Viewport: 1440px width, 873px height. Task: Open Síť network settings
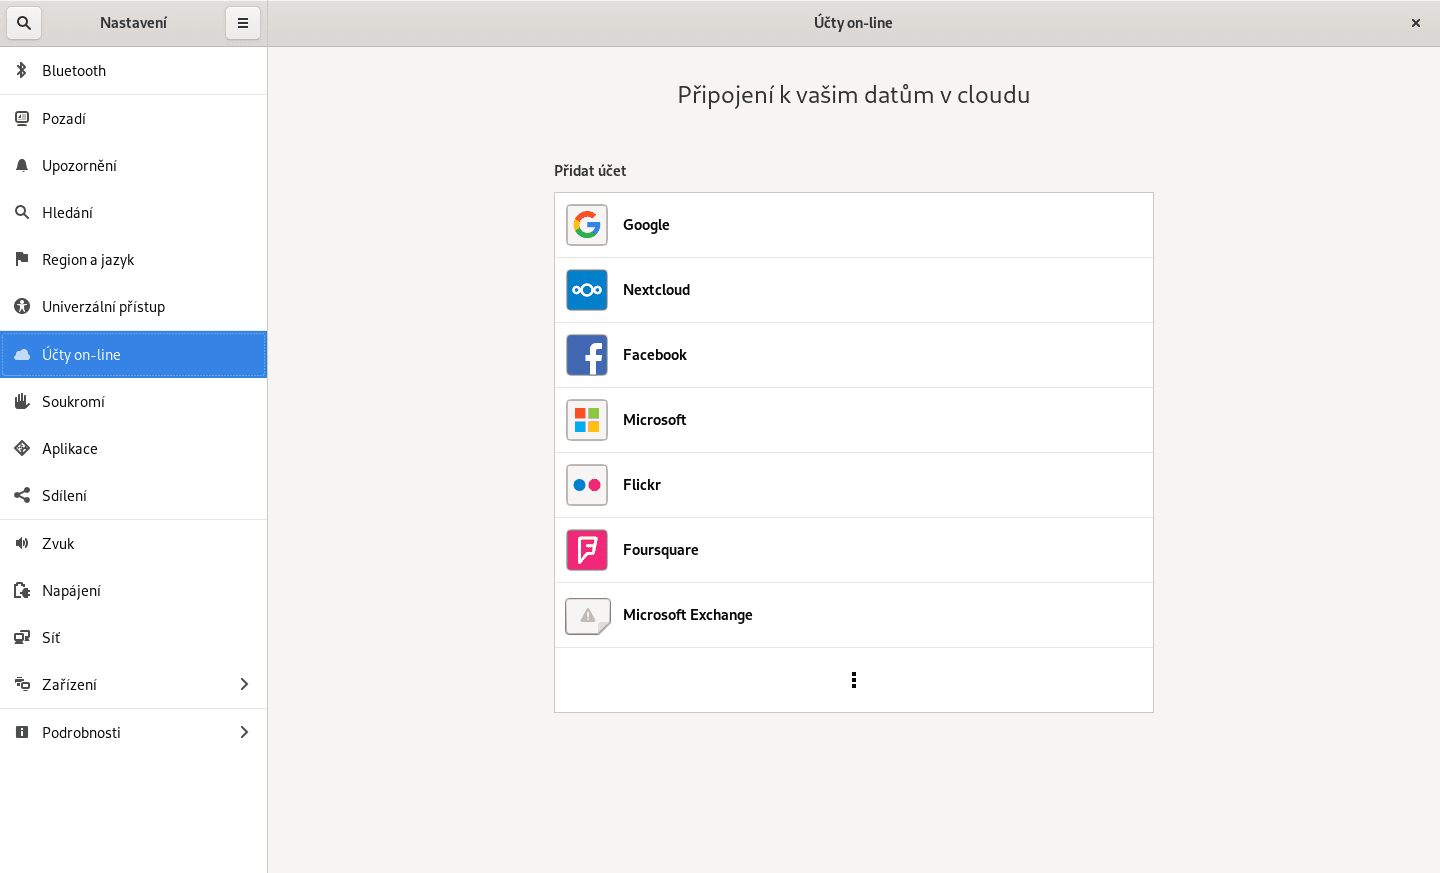click(134, 637)
